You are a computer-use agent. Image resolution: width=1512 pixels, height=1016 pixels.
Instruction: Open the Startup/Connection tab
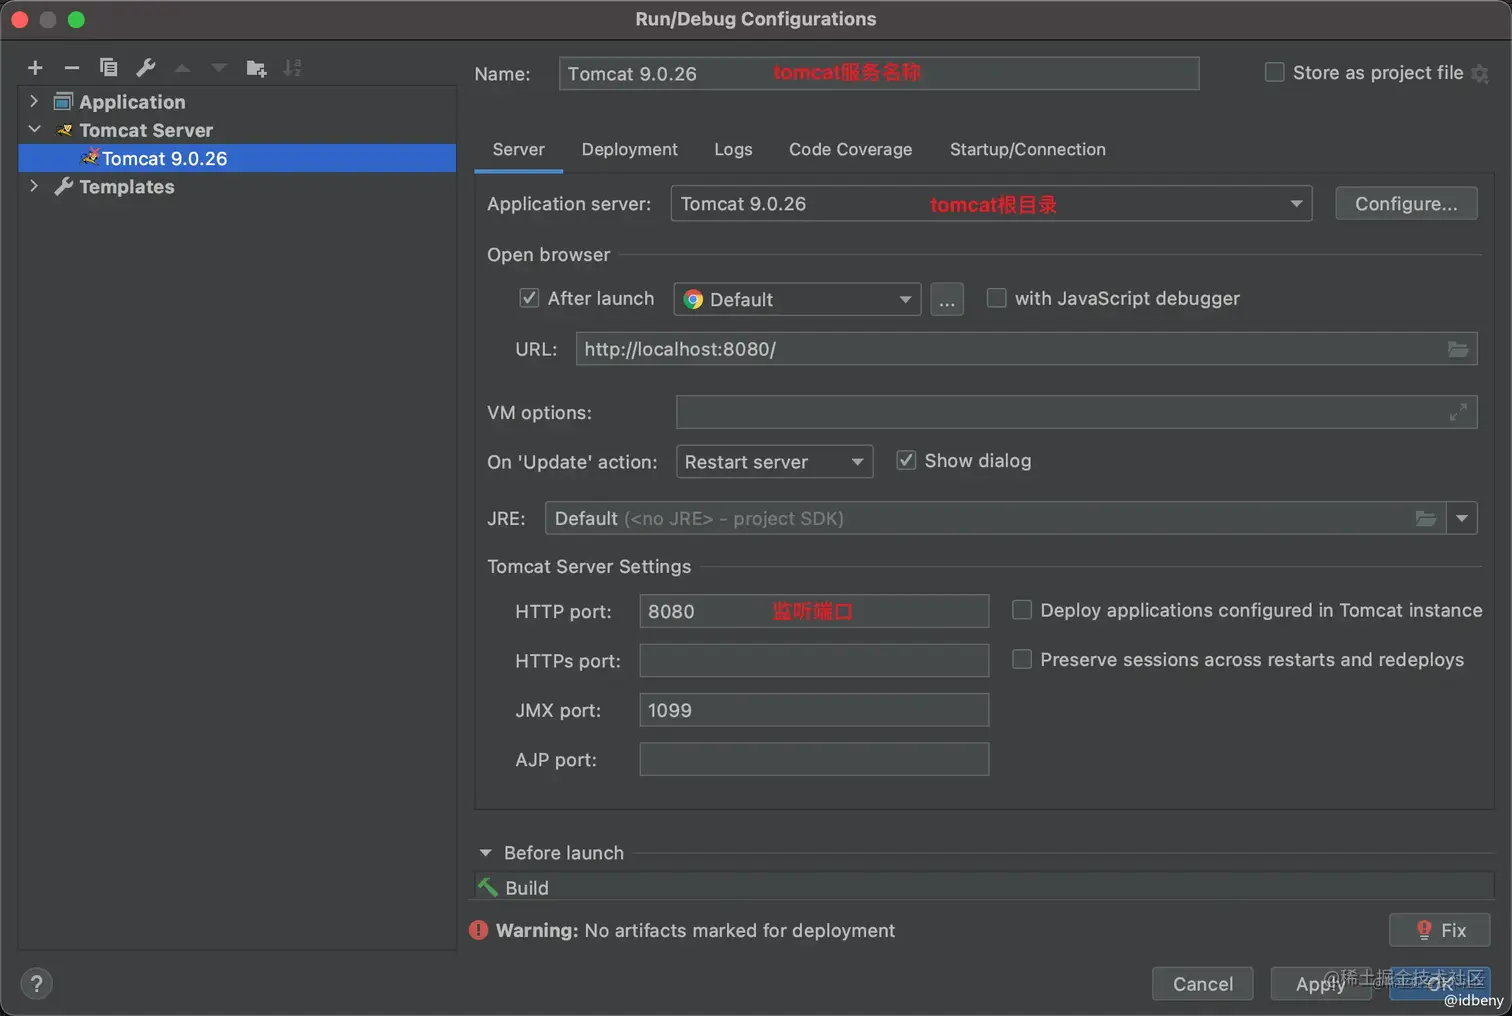coord(1027,149)
